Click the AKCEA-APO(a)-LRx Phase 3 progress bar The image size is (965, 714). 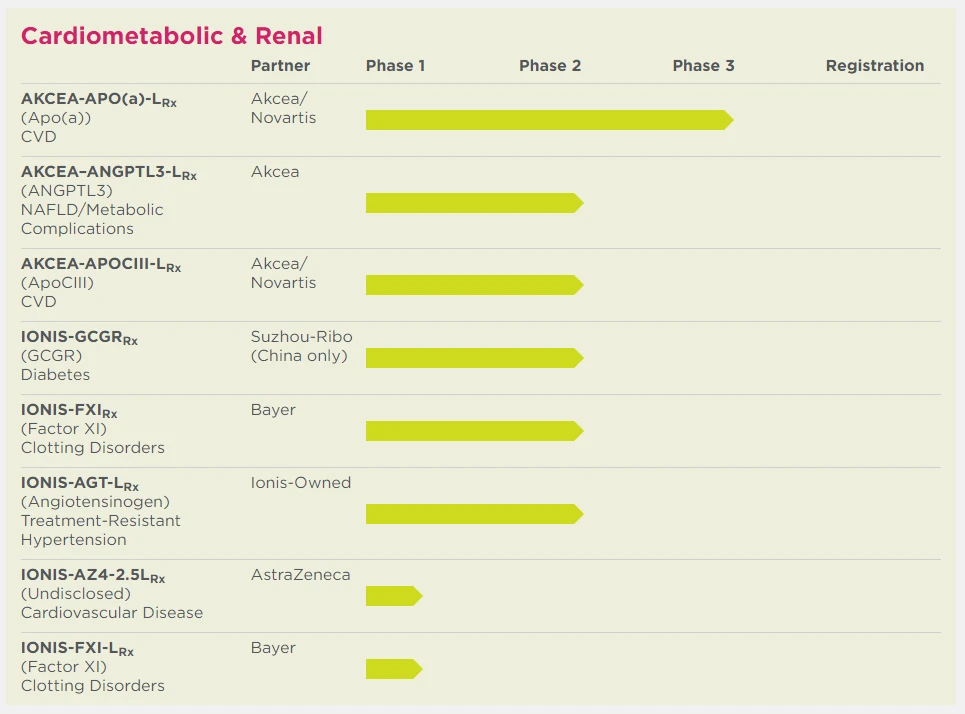point(549,120)
